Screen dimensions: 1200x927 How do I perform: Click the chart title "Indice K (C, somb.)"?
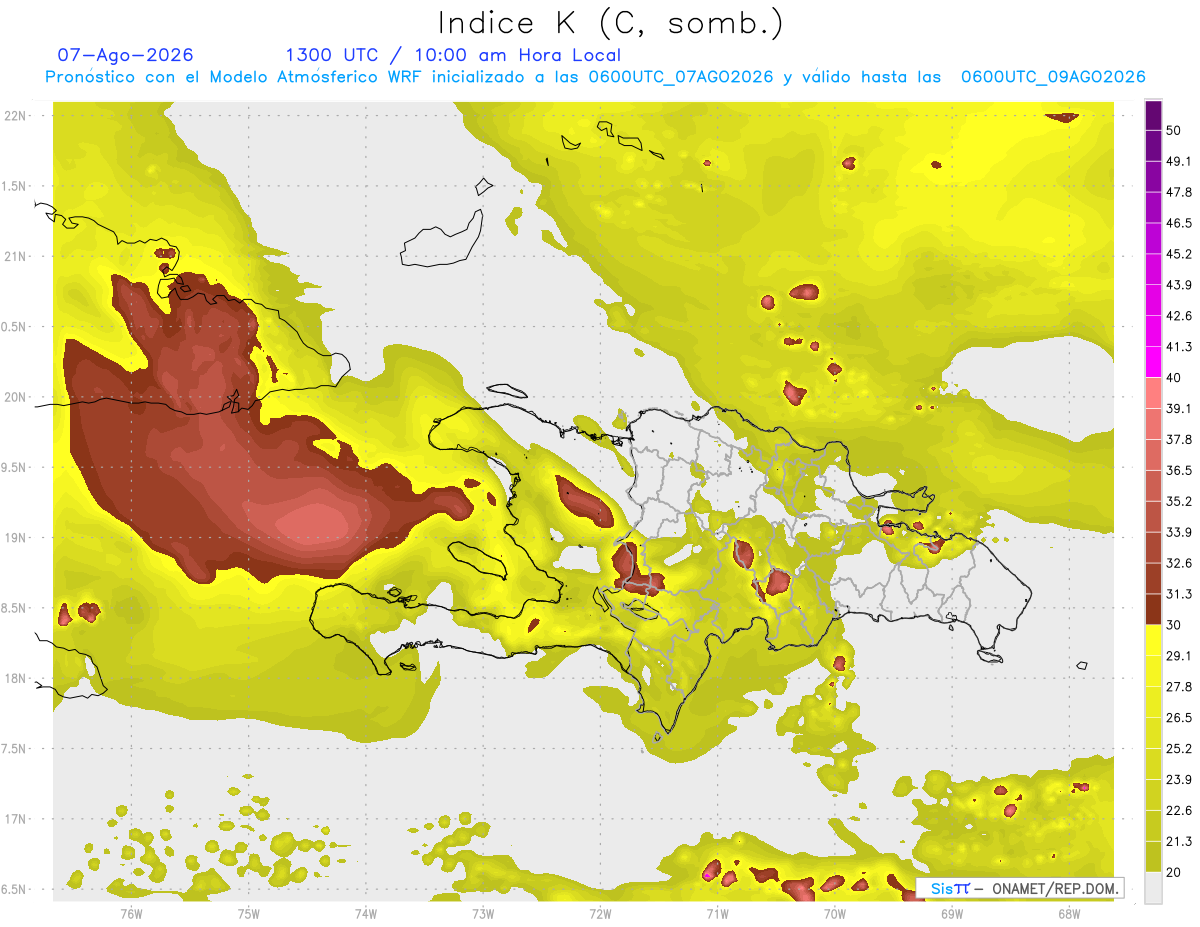(x=610, y=23)
